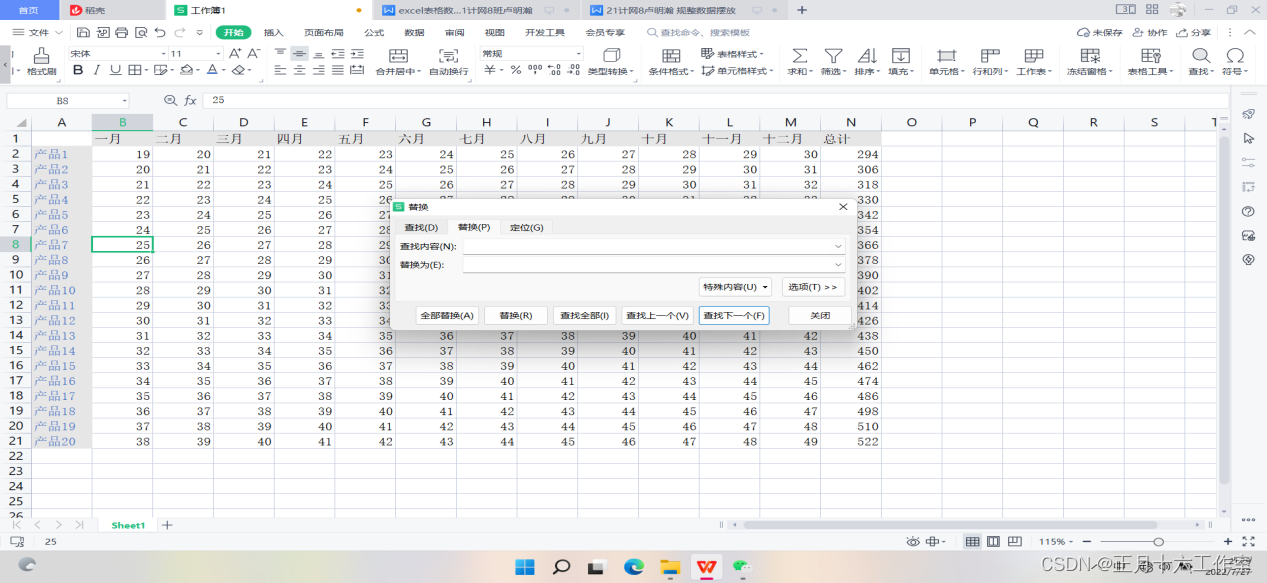Screen dimensions: 1267x583
Task: Toggle Bold formatting
Action: pyautogui.click(x=78, y=70)
